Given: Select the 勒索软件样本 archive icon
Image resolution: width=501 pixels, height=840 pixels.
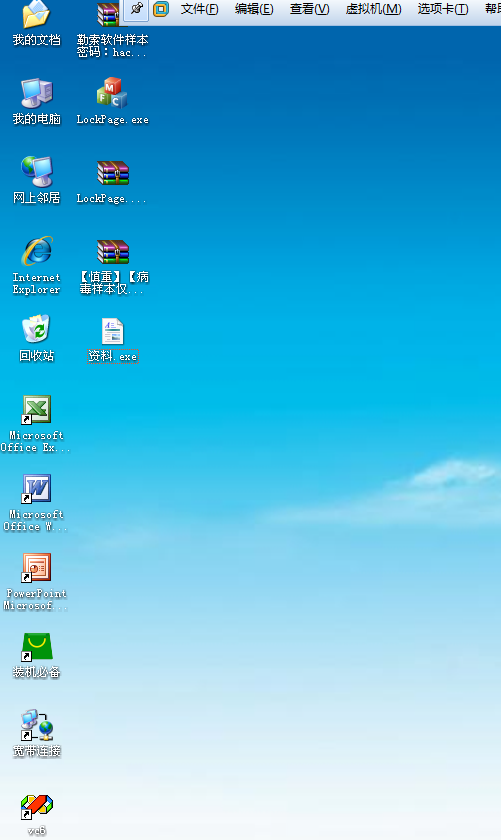Looking at the screenshot, I should click(x=110, y=14).
